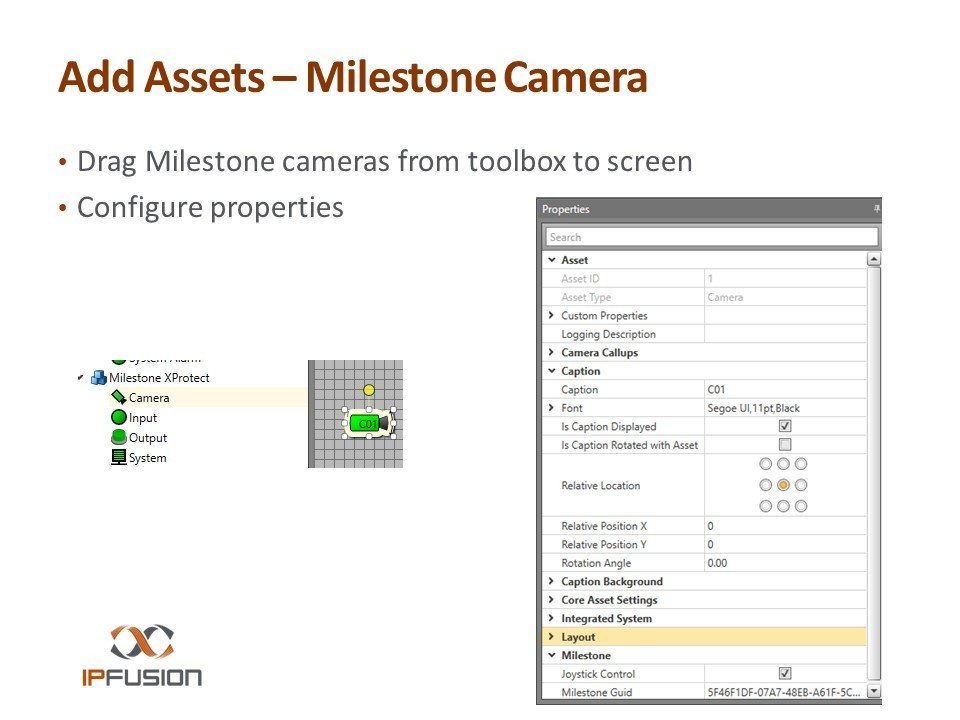Click scrollbar up arrow in Properties
Image resolution: width=960 pixels, height=720 pixels.
[x=874, y=259]
